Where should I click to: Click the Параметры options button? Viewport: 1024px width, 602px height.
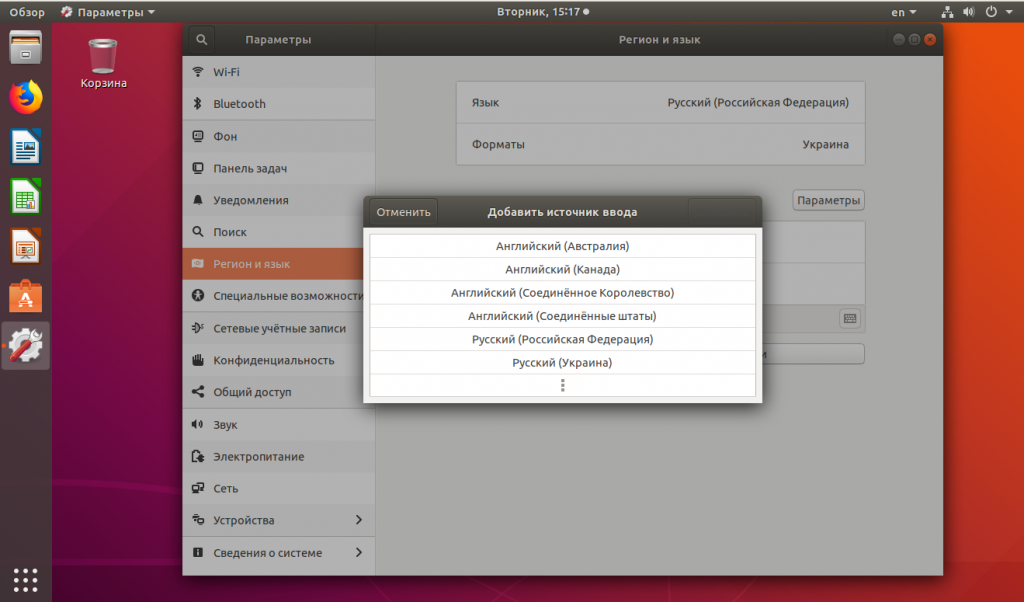(x=828, y=200)
